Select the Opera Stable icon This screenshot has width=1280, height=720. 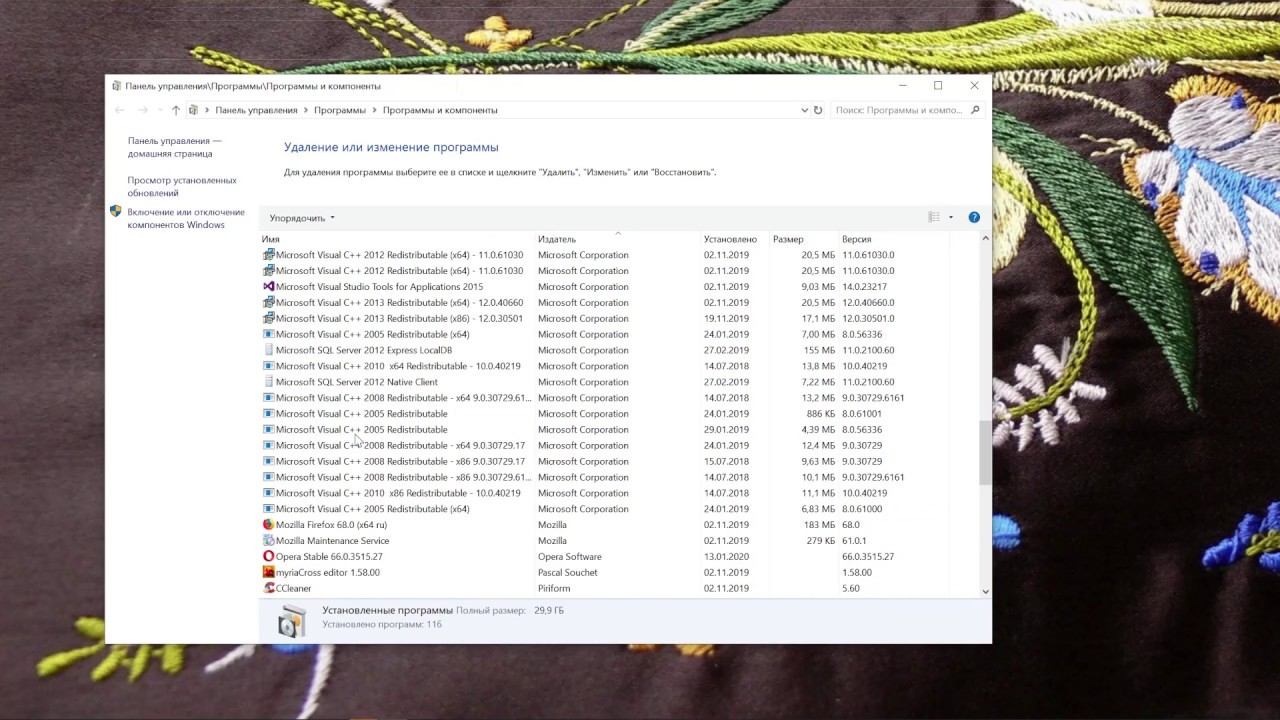click(x=268, y=557)
